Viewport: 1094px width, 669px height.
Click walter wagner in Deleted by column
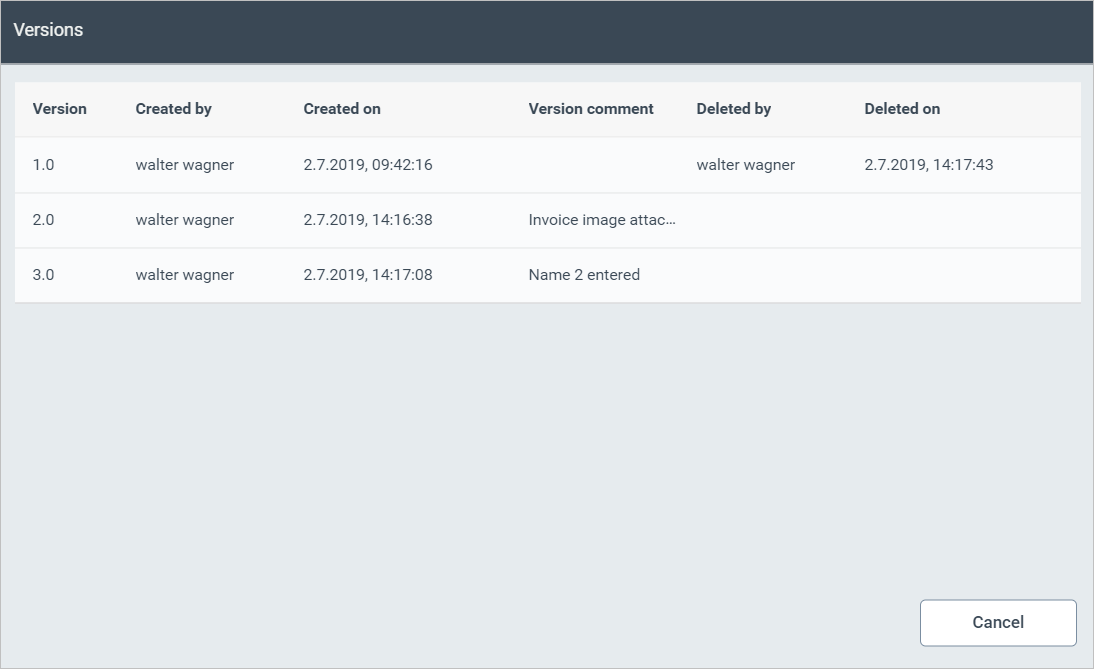click(746, 165)
